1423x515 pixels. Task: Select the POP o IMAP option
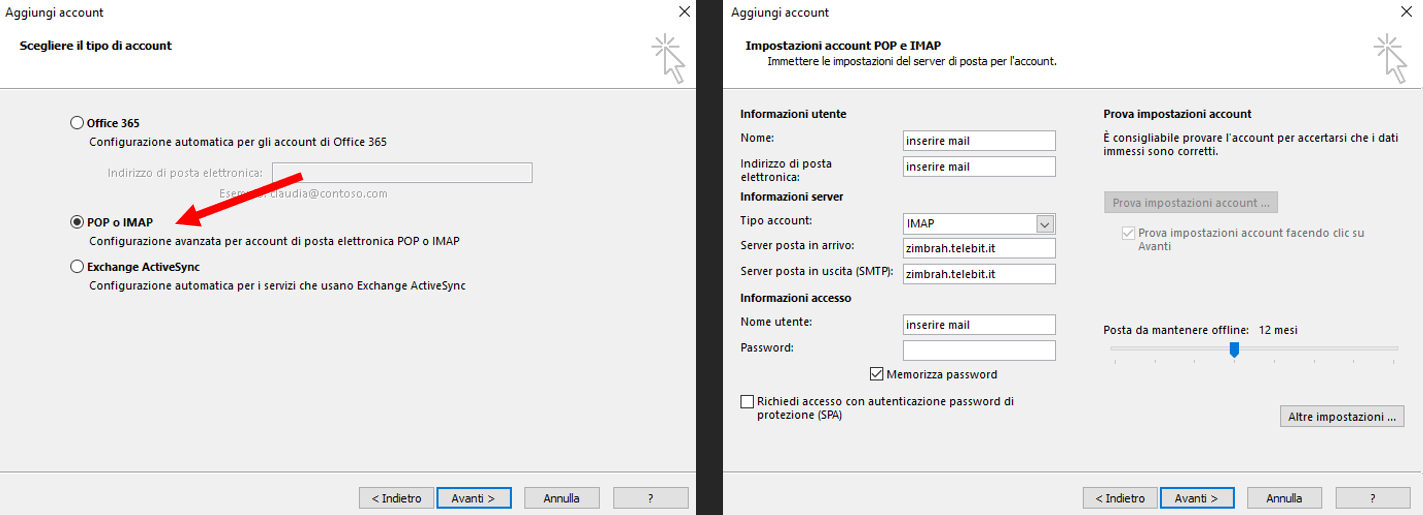(77, 222)
